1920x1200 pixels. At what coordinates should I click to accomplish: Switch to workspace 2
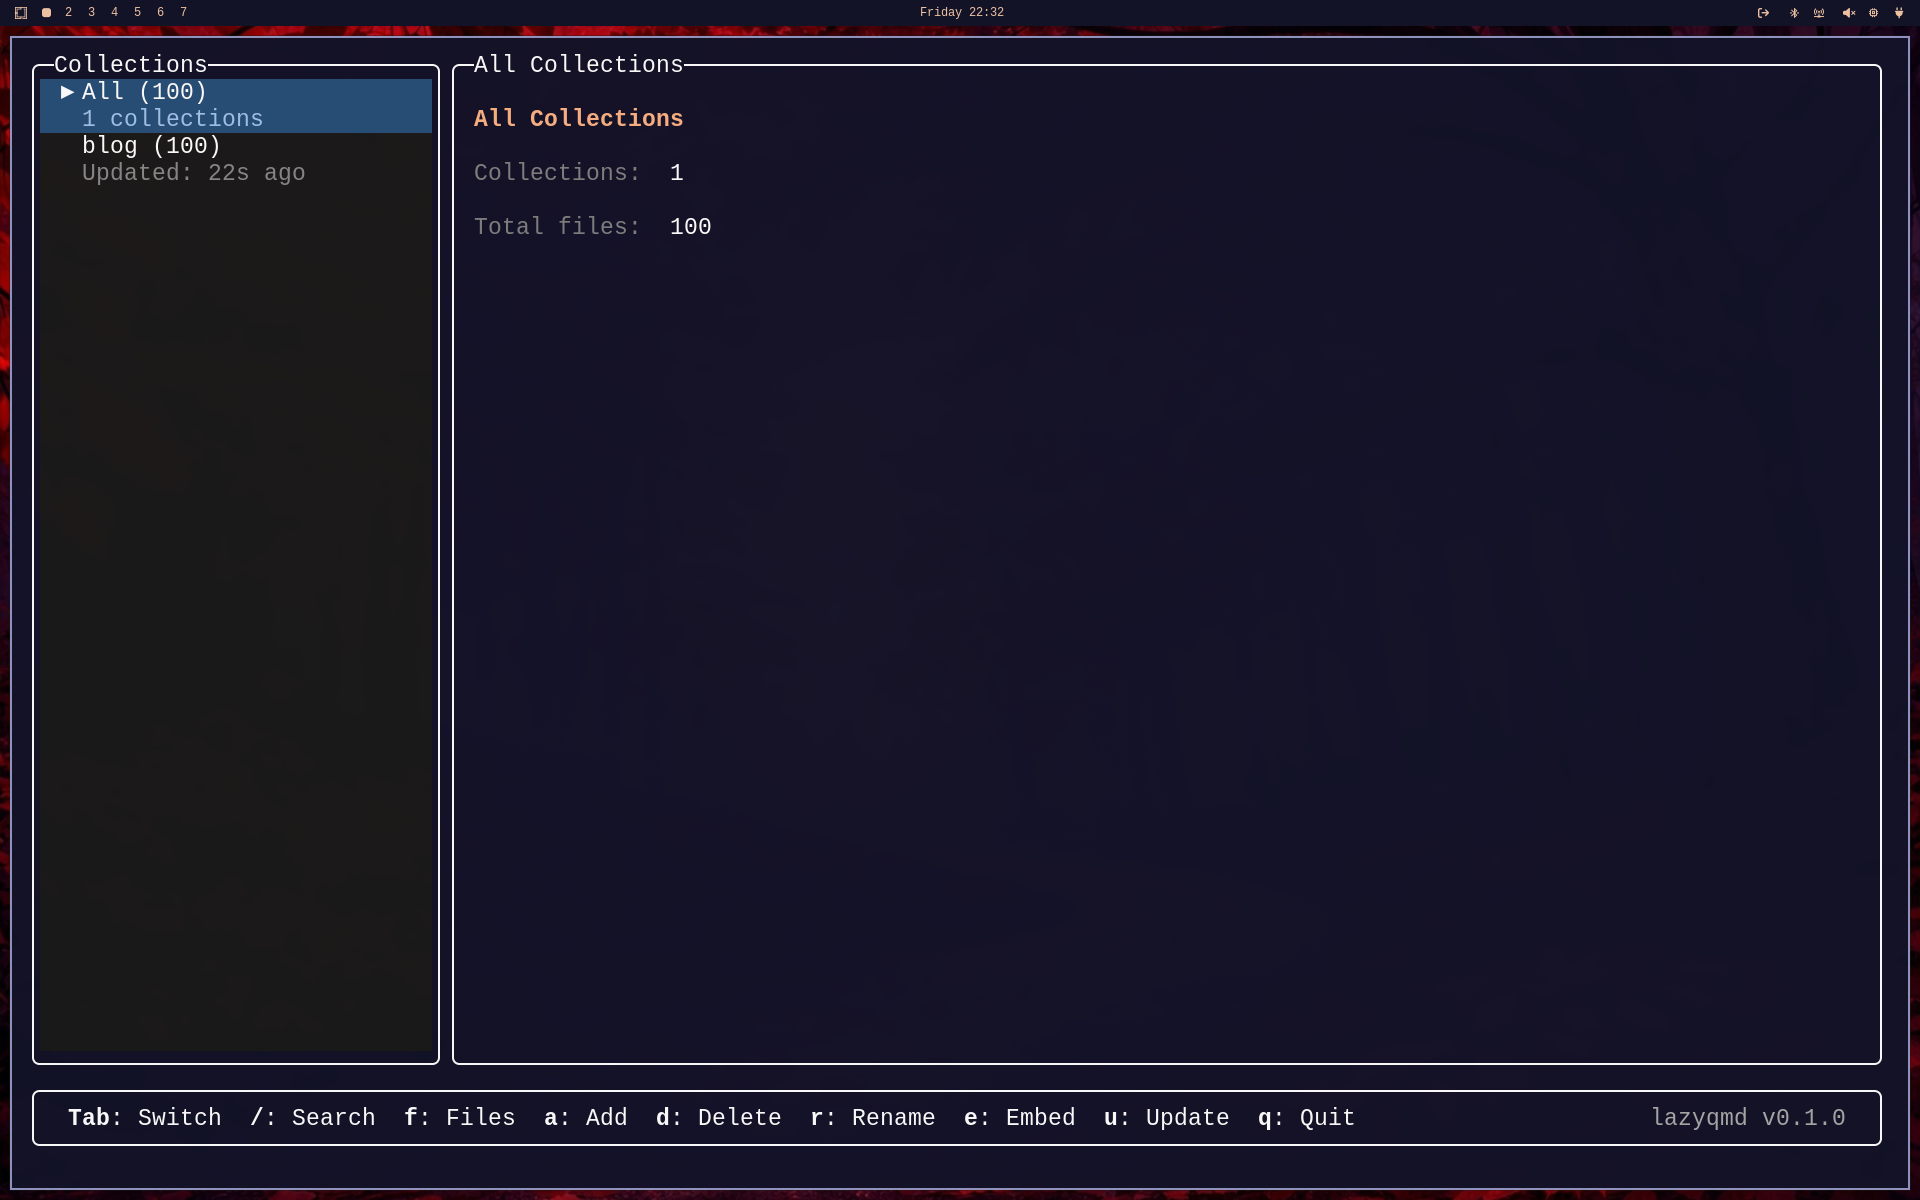[x=68, y=13]
